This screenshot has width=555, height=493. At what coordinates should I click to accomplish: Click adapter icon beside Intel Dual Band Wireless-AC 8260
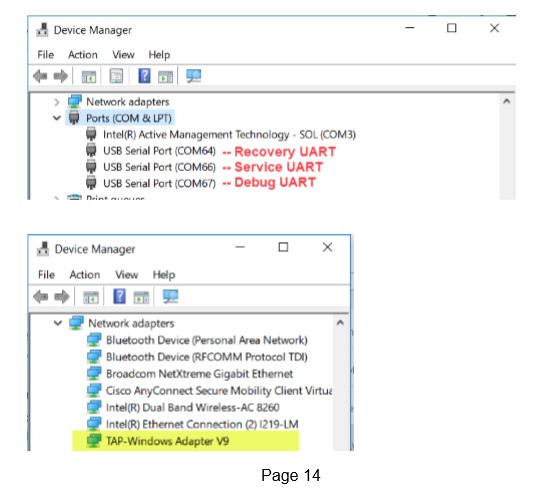click(94, 407)
